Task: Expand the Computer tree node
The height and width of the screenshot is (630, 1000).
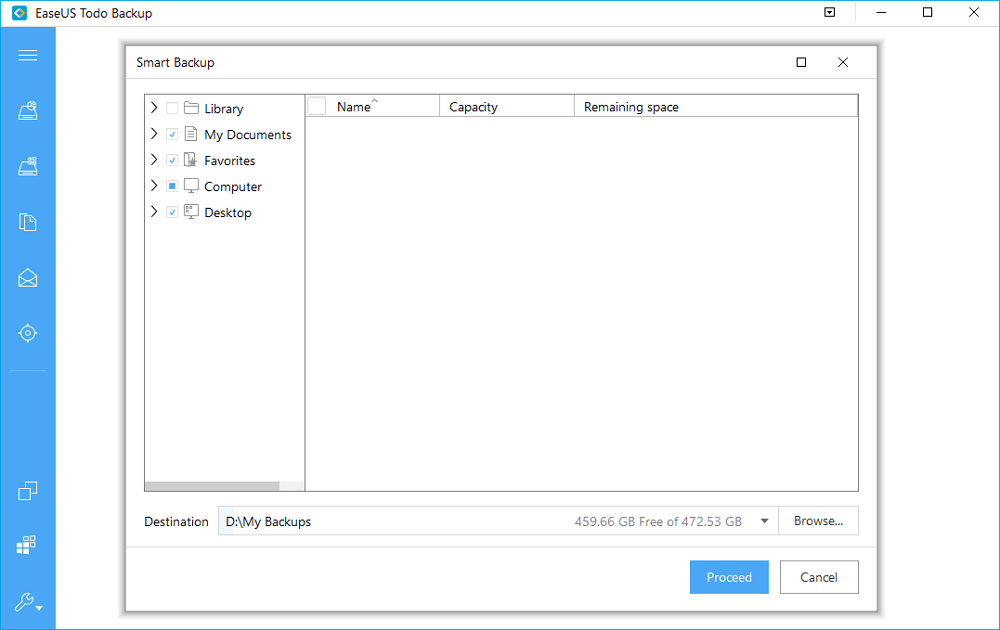Action: [x=154, y=186]
